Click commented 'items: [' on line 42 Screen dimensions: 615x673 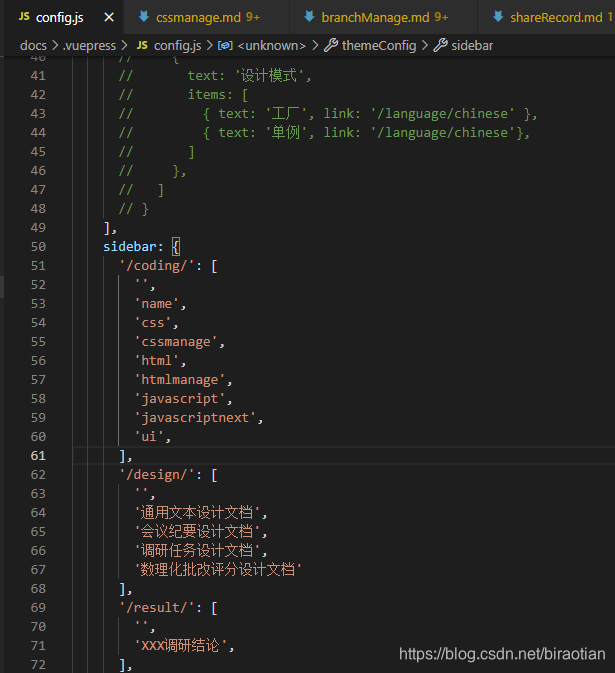click(218, 95)
